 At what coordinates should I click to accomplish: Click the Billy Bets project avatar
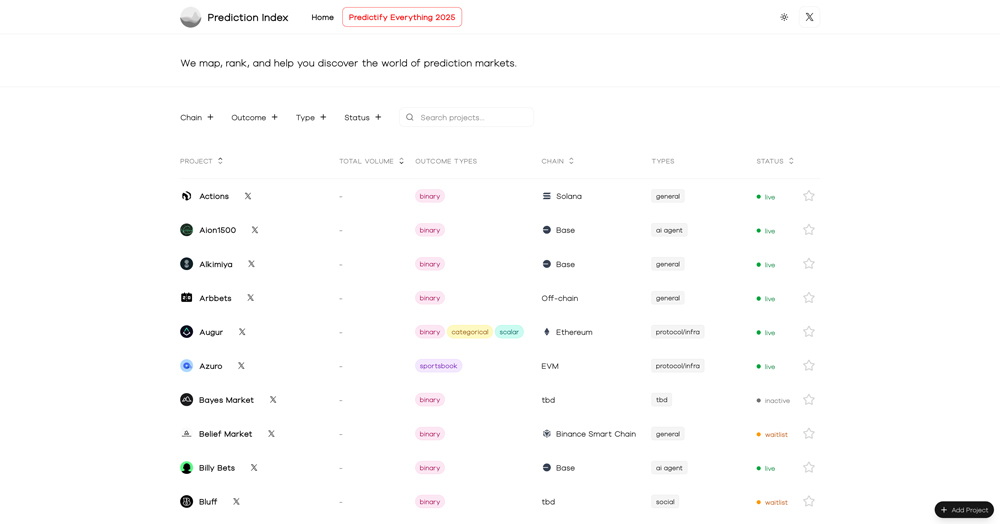tap(186, 468)
